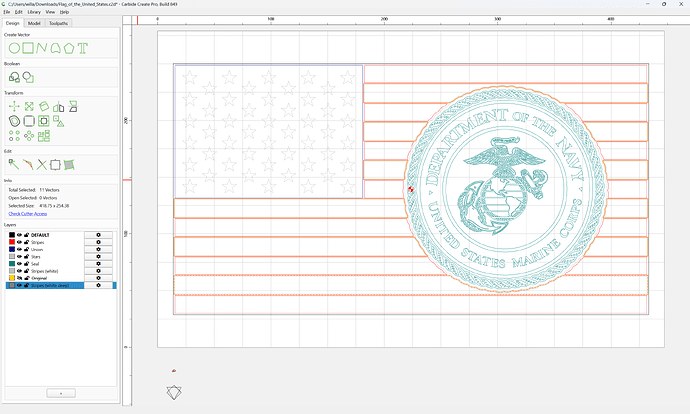Toggle visibility of the Stars layer
Viewport: 690px width, 414px height.
(19, 256)
